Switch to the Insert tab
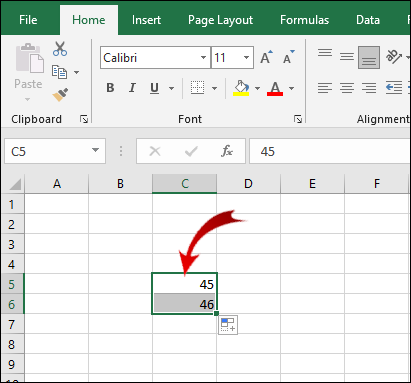411x383 pixels. [146, 20]
